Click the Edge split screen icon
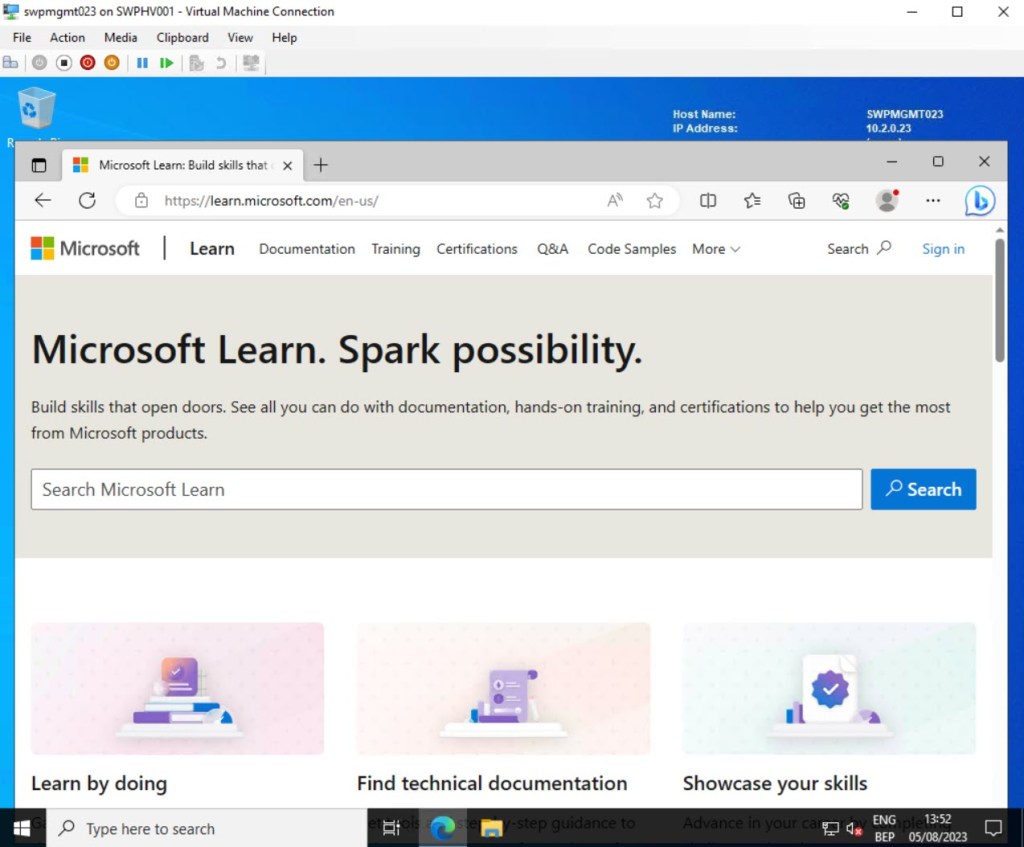1024x847 pixels. click(x=708, y=201)
